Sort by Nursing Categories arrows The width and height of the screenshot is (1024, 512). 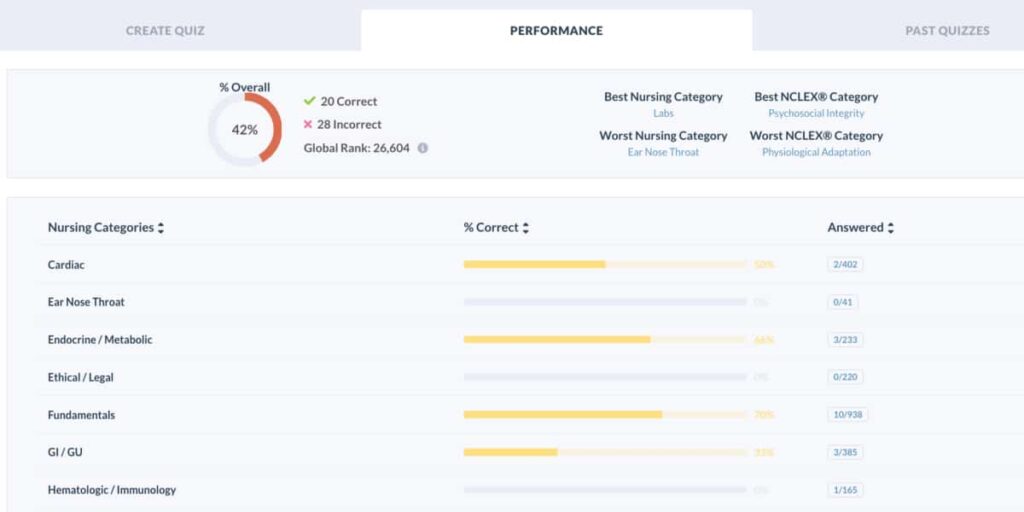[x=161, y=228]
